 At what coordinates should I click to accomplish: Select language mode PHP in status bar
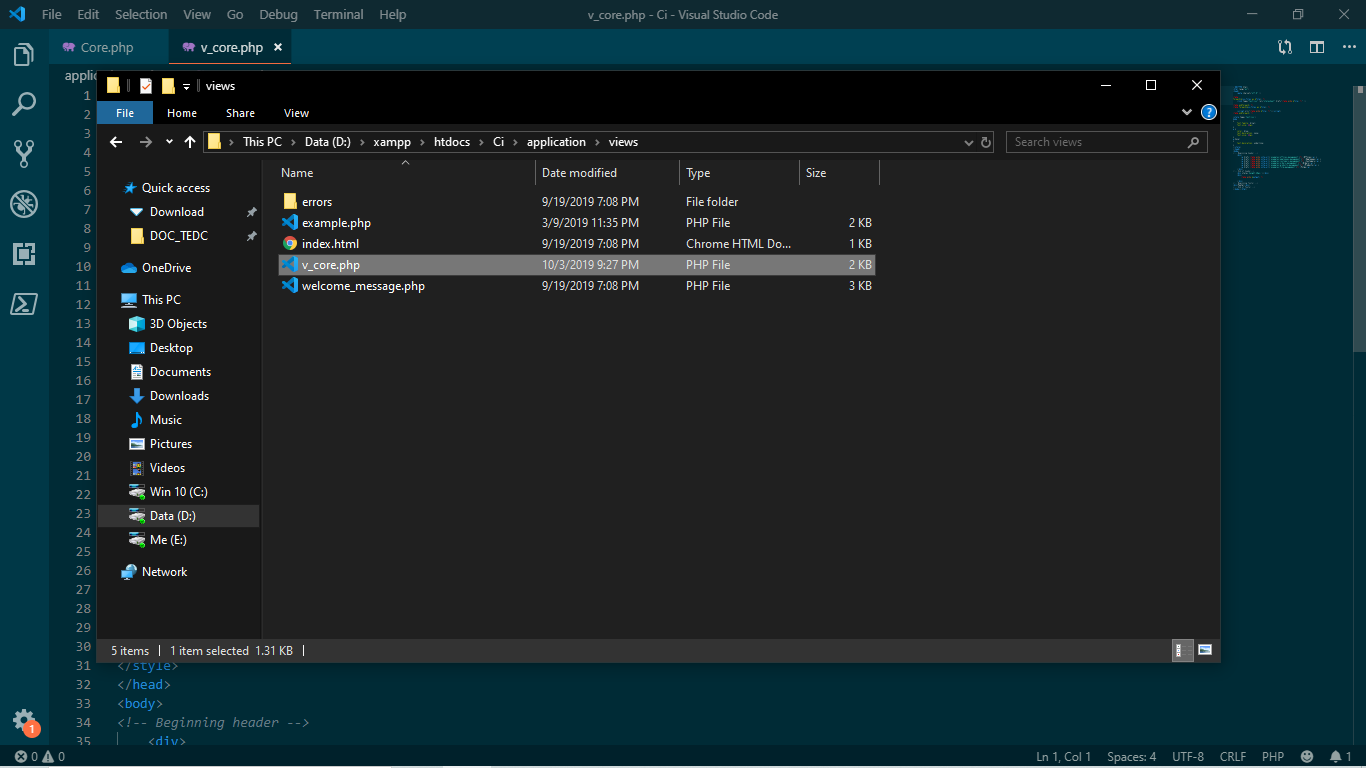click(1273, 757)
